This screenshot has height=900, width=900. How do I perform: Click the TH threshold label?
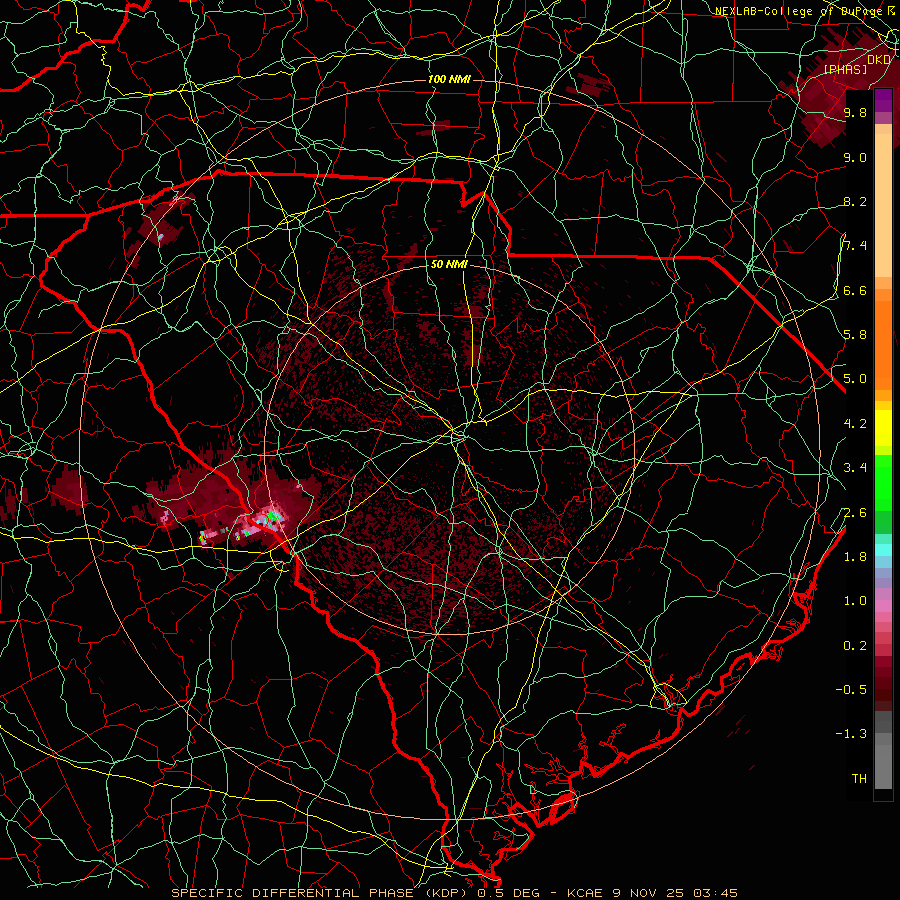point(859,779)
